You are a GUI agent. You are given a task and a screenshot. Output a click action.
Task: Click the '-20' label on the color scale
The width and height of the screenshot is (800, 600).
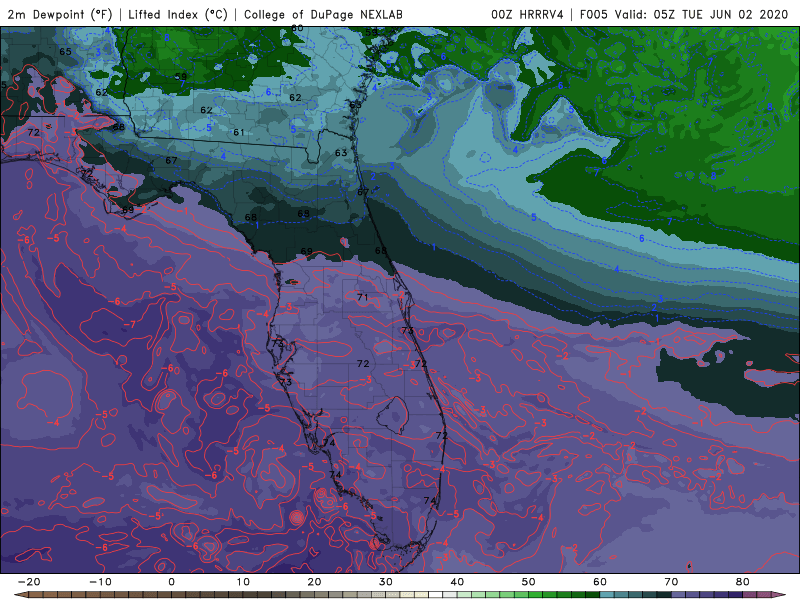point(29,582)
